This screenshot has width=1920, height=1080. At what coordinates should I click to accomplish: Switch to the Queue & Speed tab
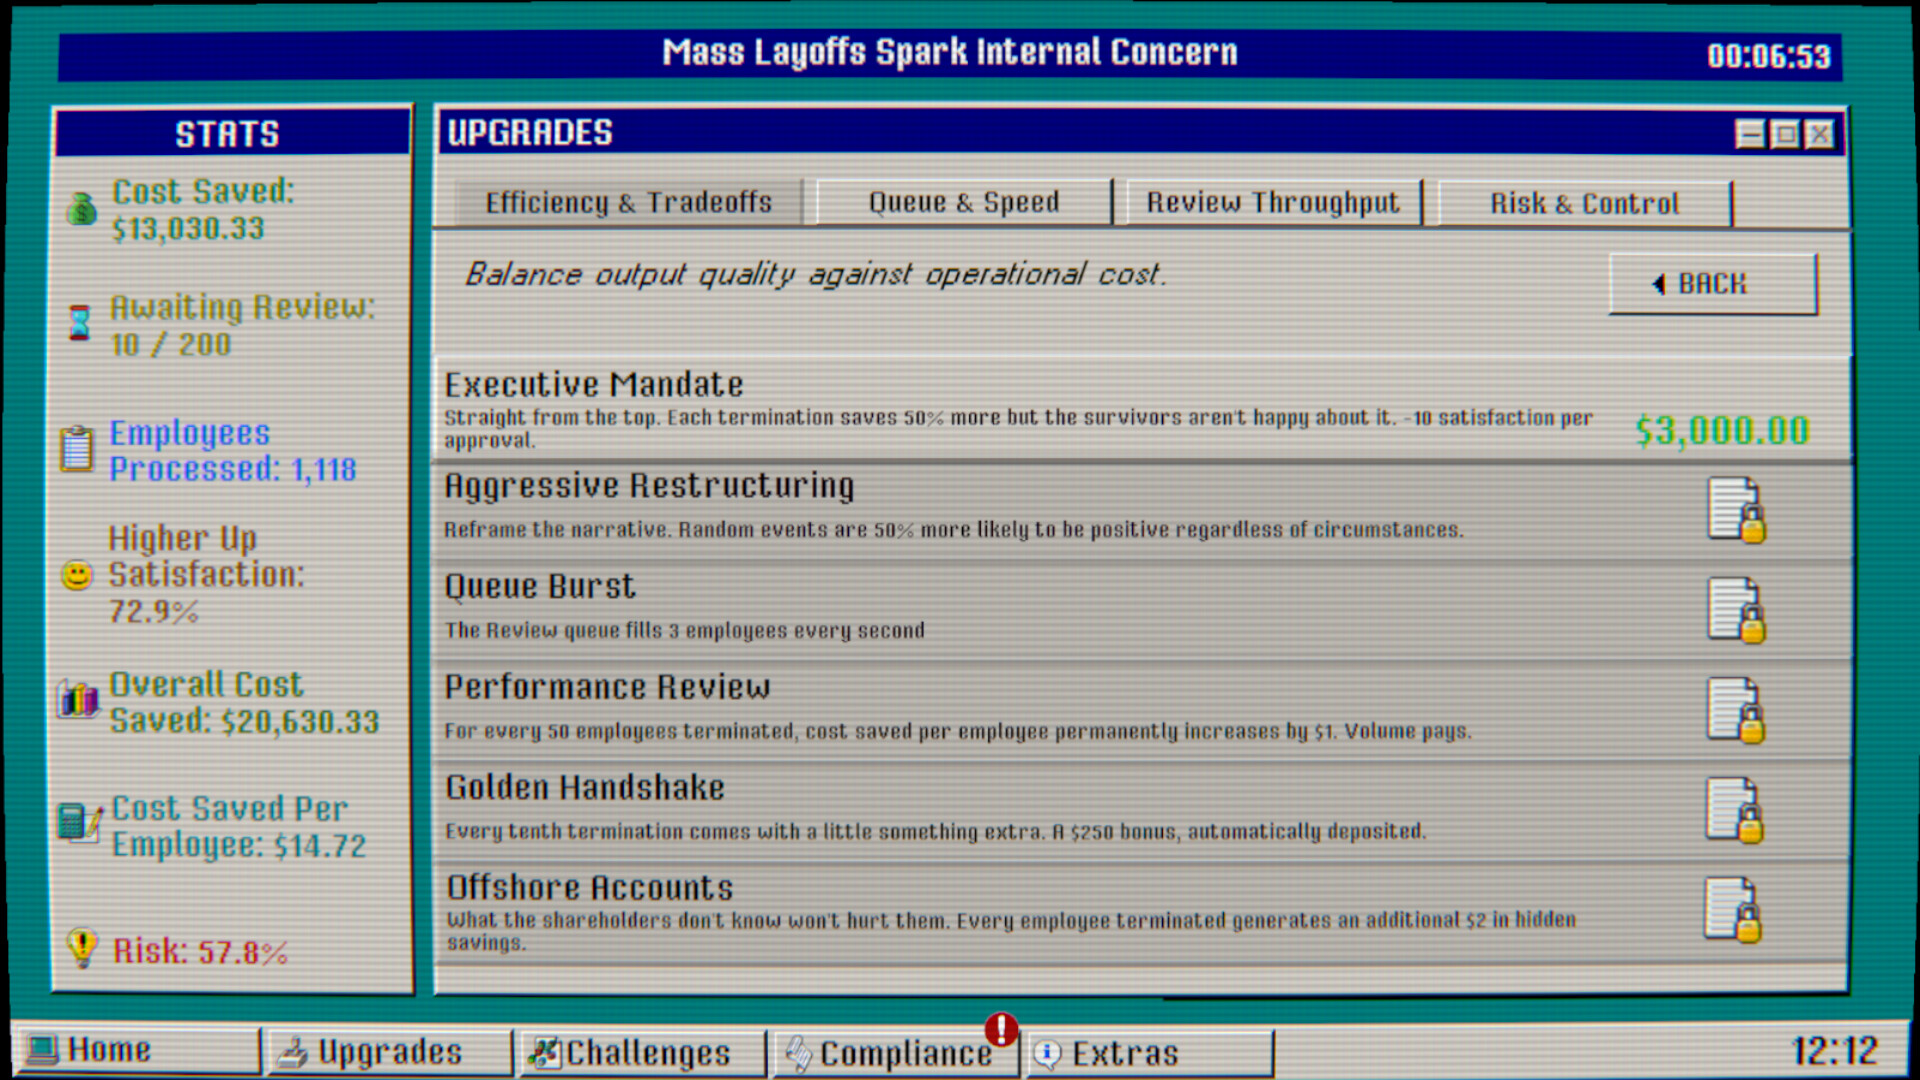tap(963, 203)
